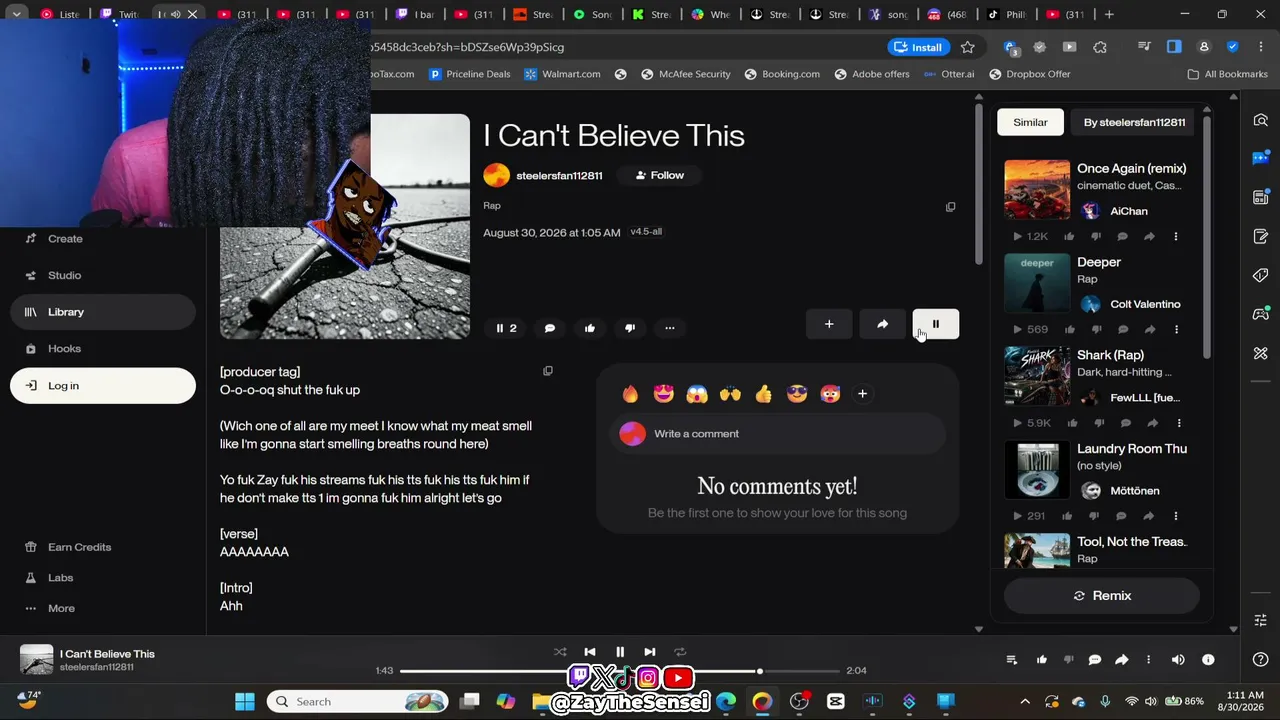Click the Write a comment field

[777, 433]
